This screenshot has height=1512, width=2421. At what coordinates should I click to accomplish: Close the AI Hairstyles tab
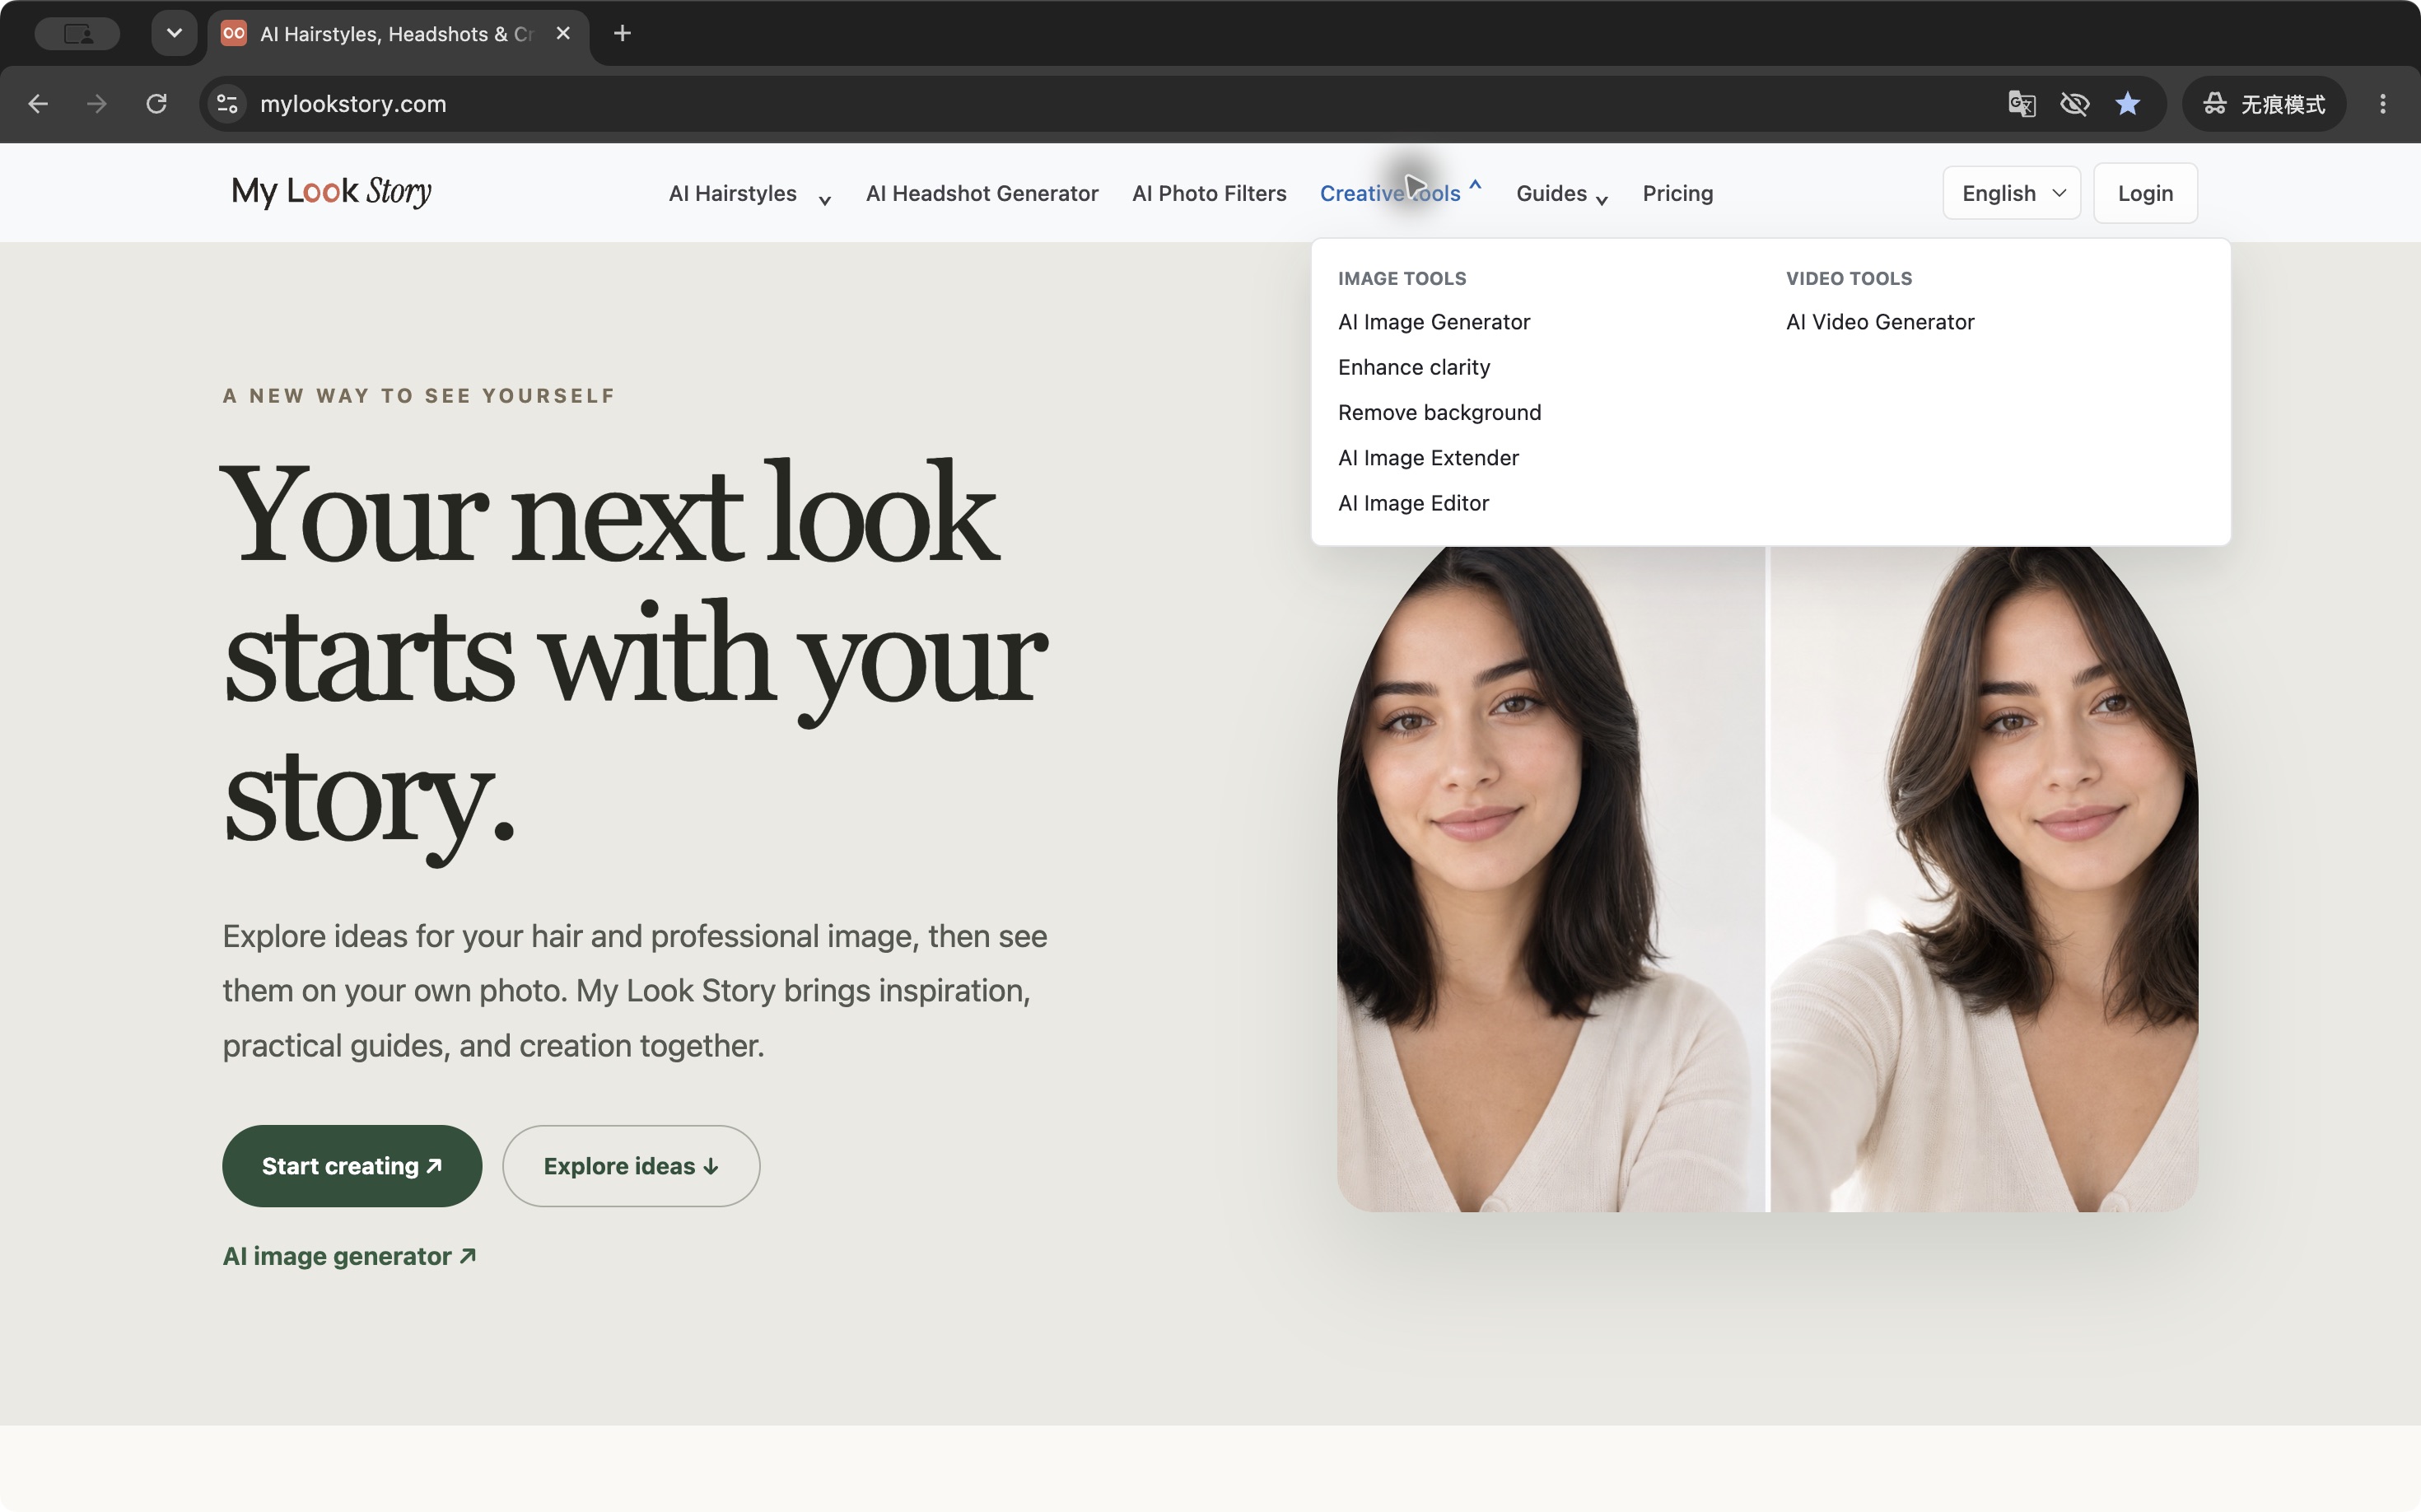point(563,34)
